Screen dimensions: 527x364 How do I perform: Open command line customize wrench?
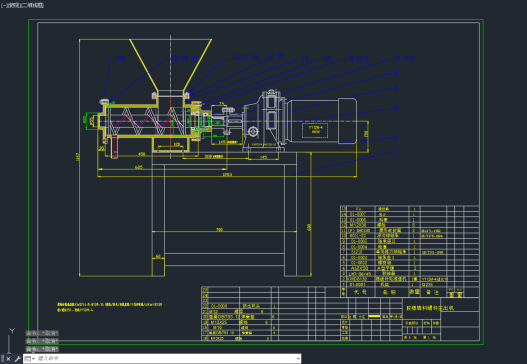click(17, 359)
